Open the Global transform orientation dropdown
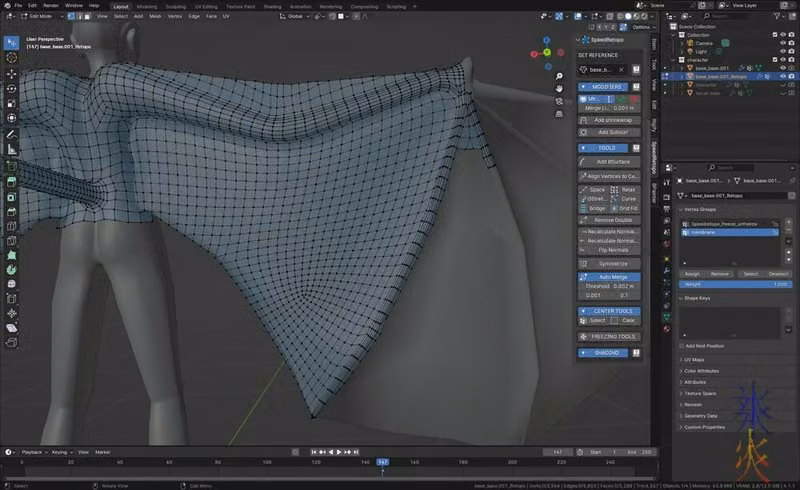 tap(295, 16)
